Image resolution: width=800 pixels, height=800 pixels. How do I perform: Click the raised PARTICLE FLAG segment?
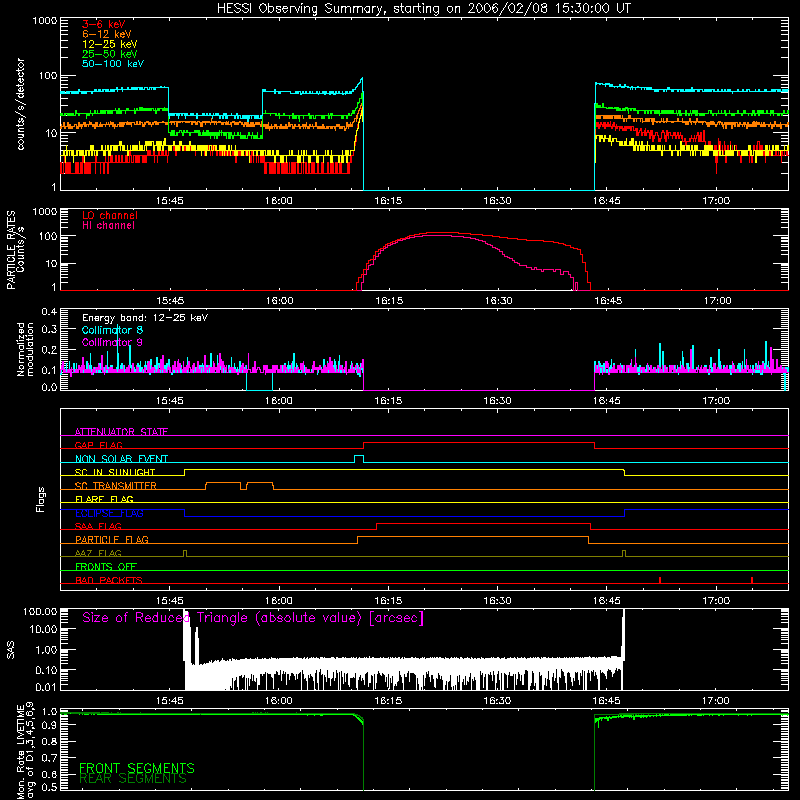point(472,537)
